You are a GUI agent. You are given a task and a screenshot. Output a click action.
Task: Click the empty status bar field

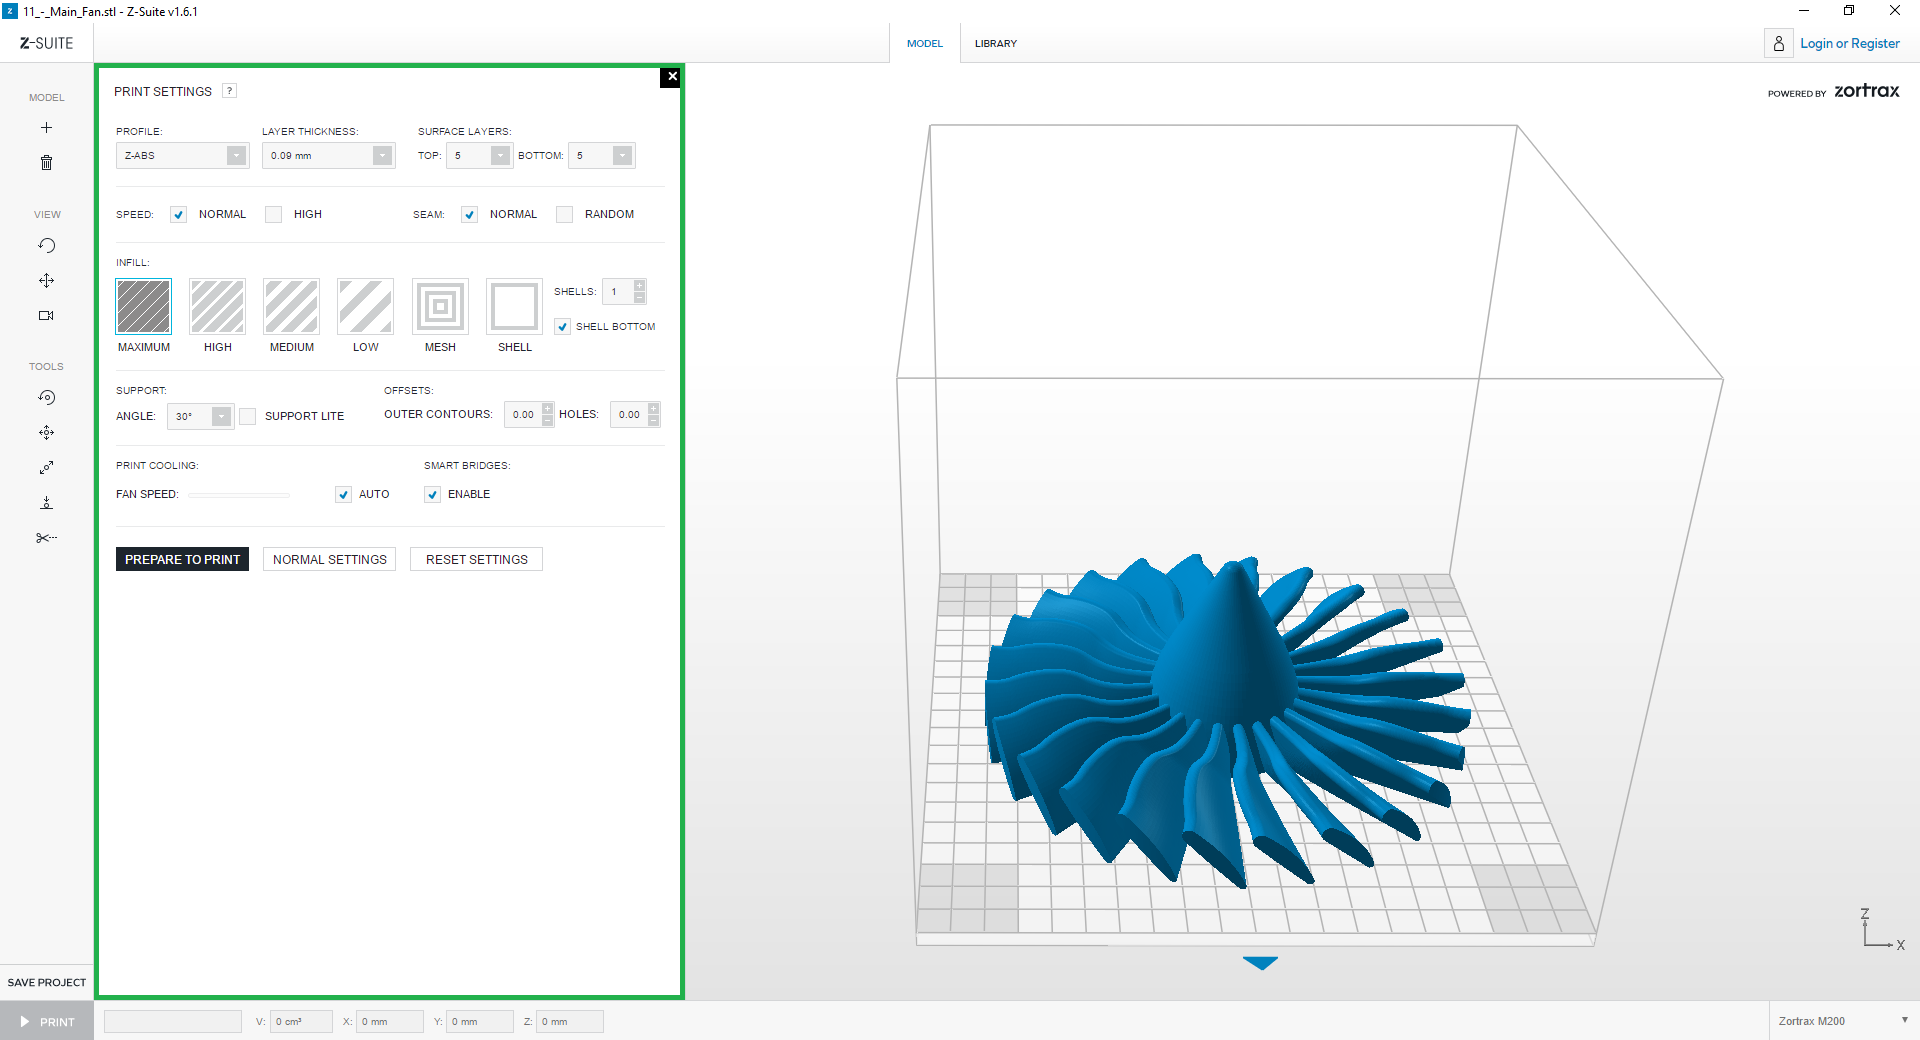173,1021
